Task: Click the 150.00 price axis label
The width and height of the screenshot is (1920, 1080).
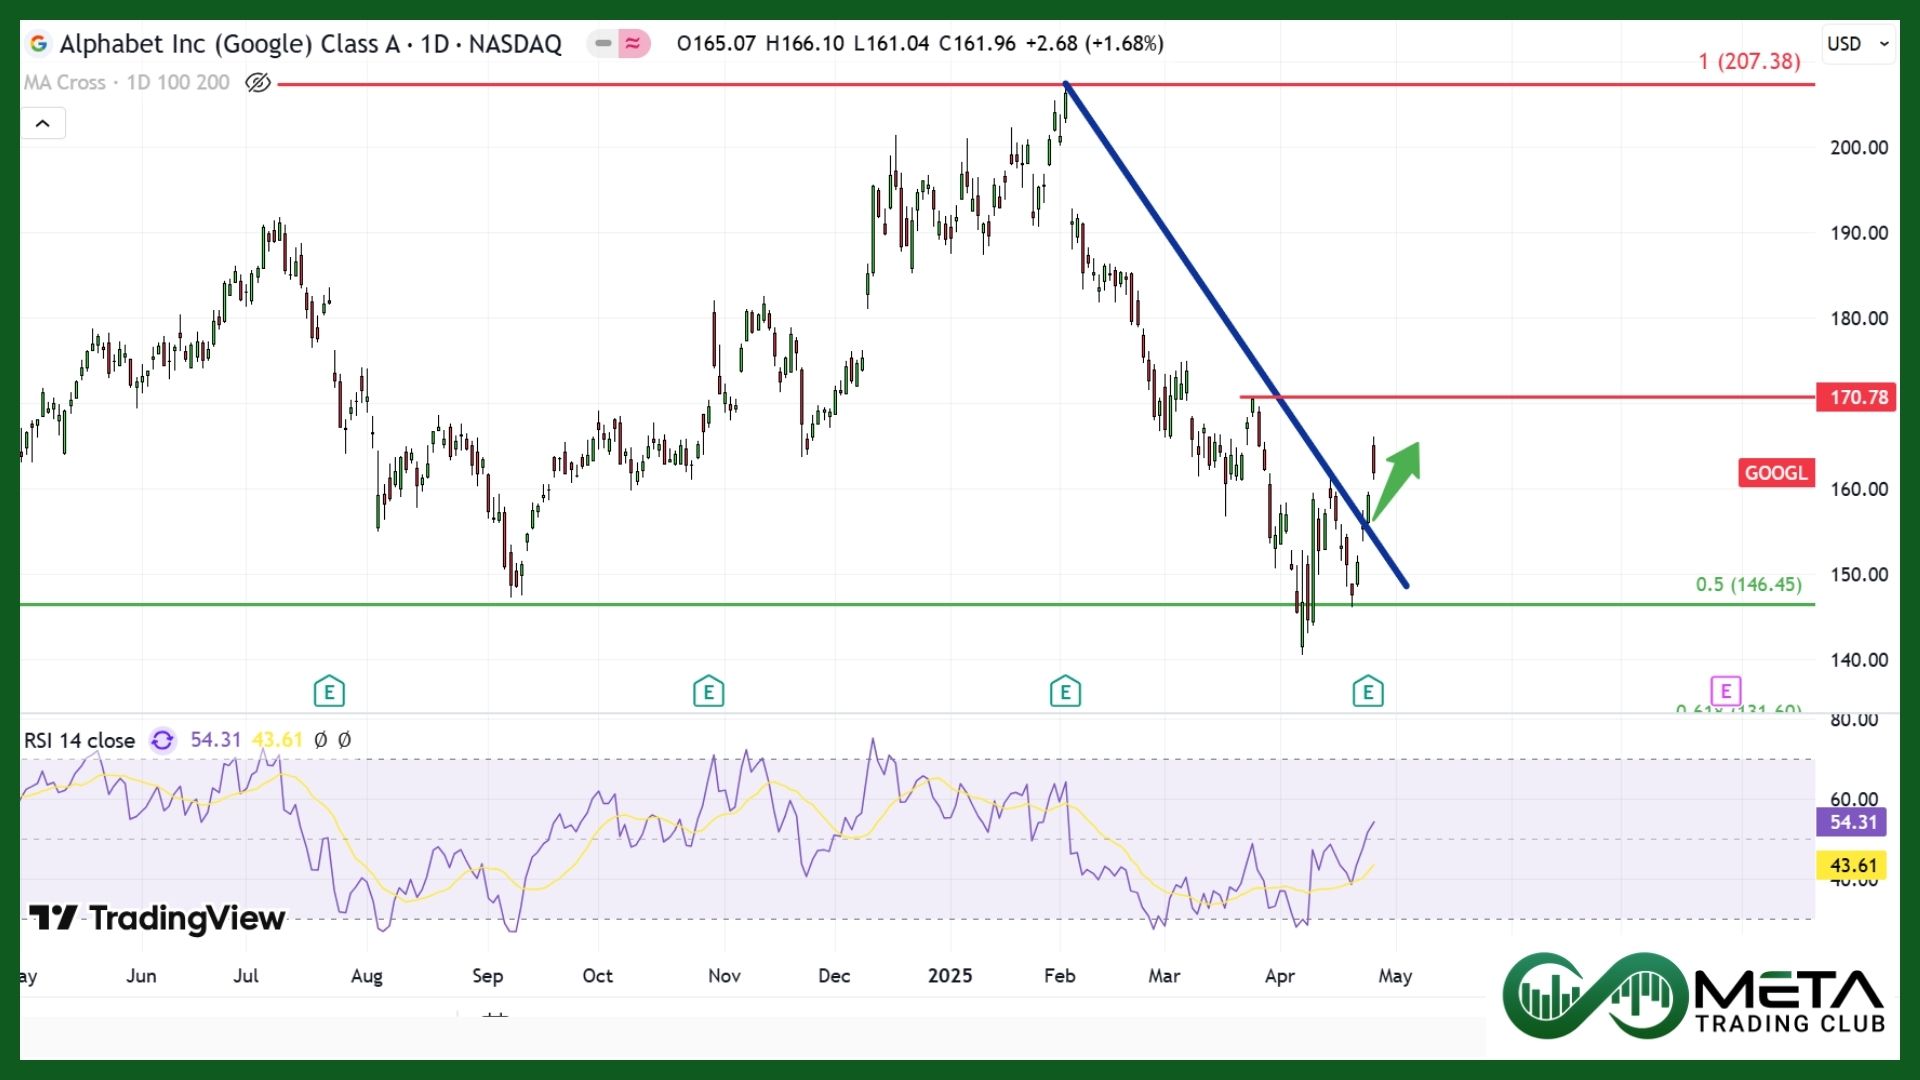Action: coord(1859,575)
